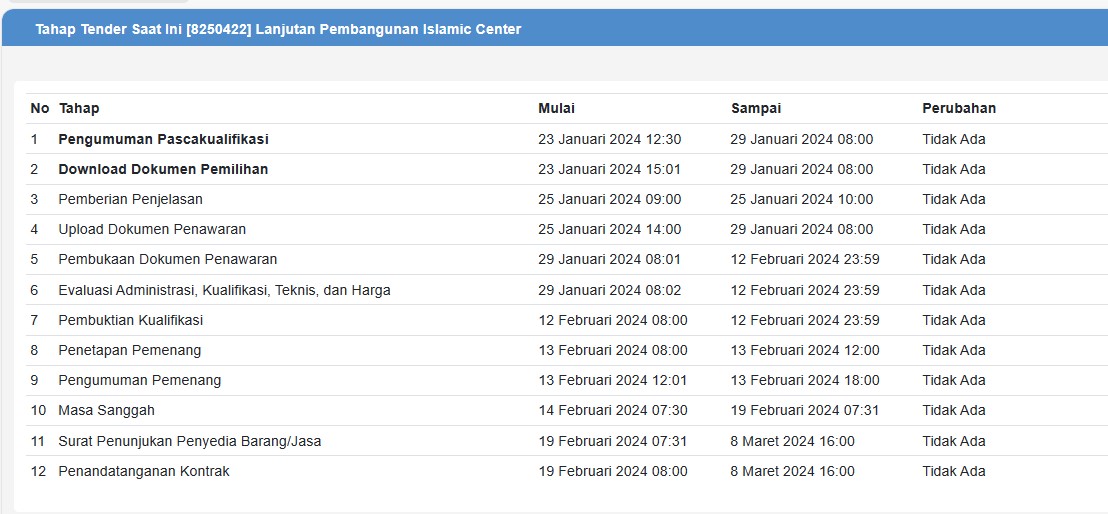Open the Download Dokumen Pemilihan stage
Image resolution: width=1108 pixels, height=514 pixels.
tap(163, 169)
